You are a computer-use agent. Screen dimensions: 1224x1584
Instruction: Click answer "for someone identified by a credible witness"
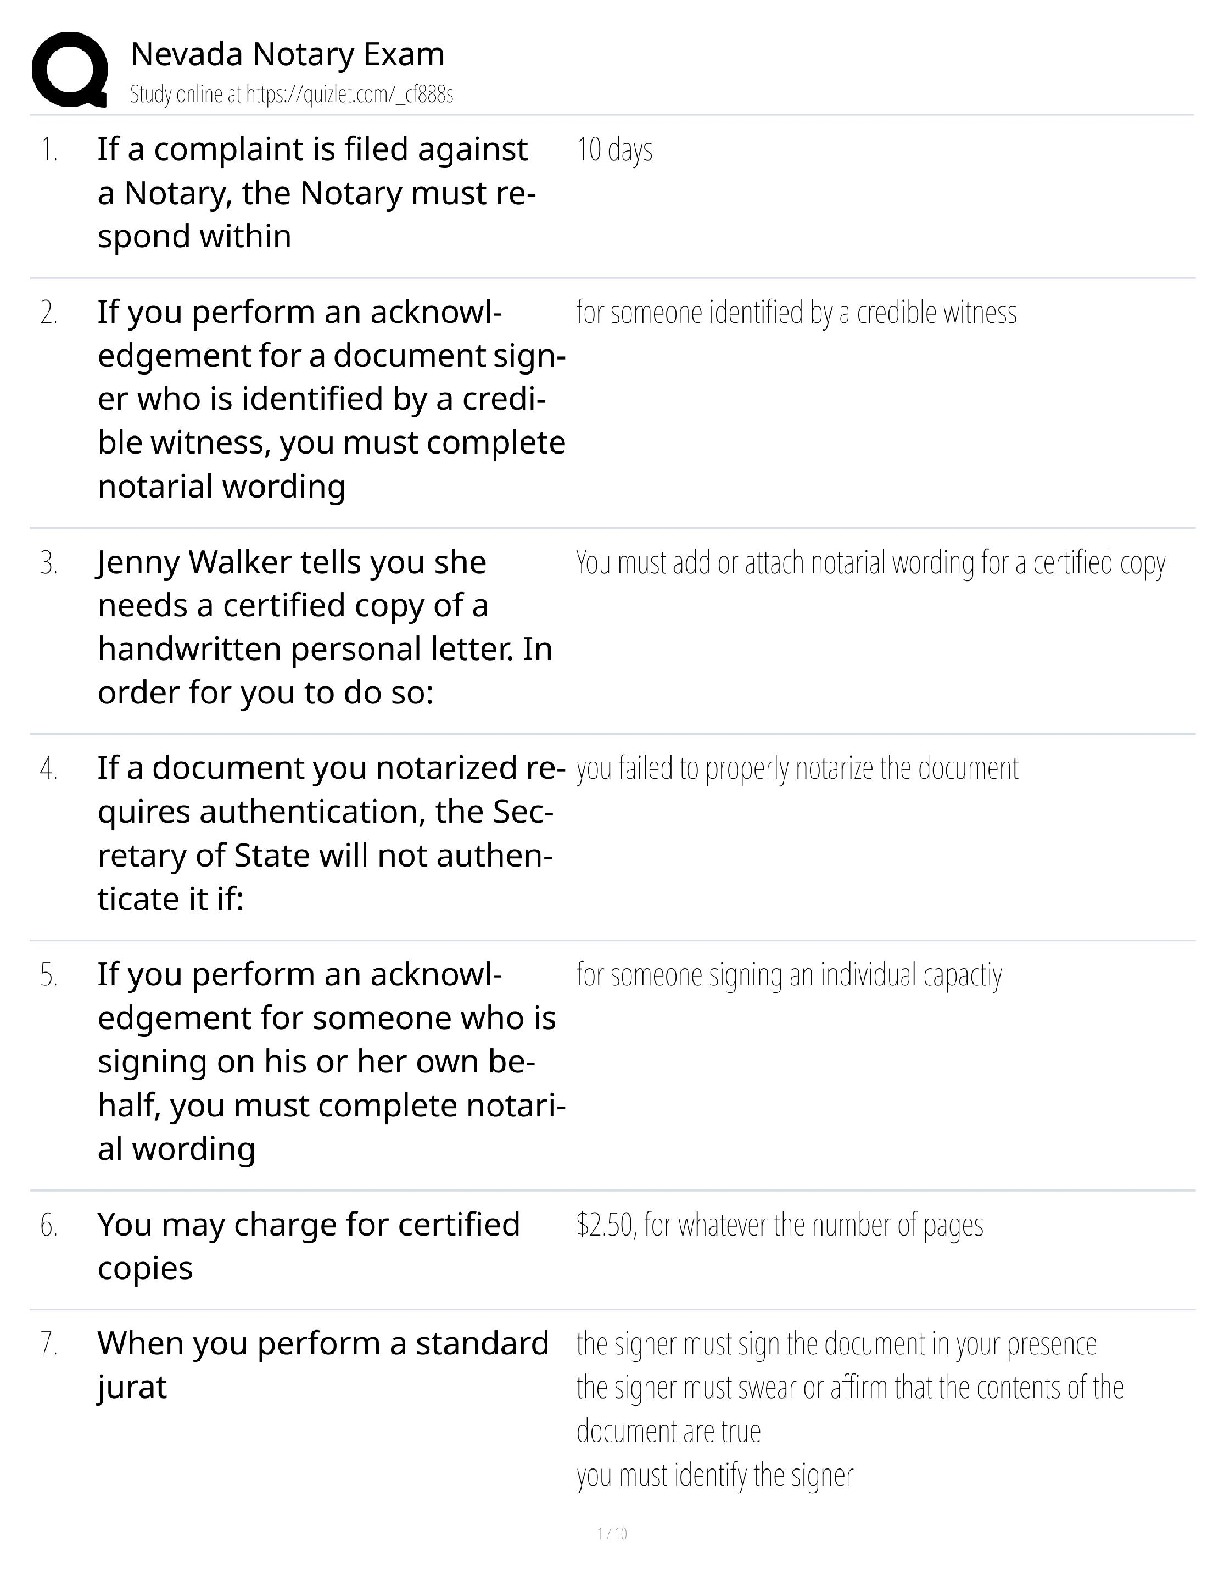click(x=796, y=314)
